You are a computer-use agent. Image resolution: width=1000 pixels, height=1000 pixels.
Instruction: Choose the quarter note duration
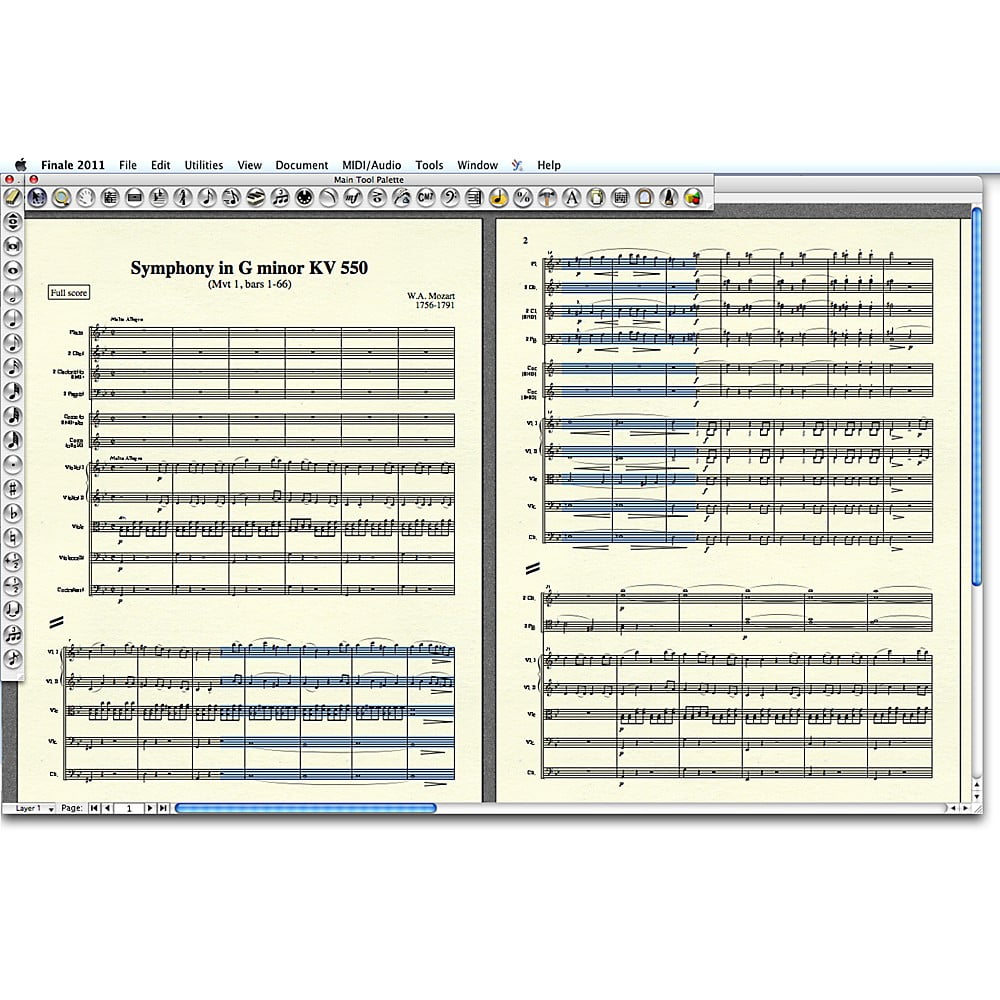tap(13, 318)
